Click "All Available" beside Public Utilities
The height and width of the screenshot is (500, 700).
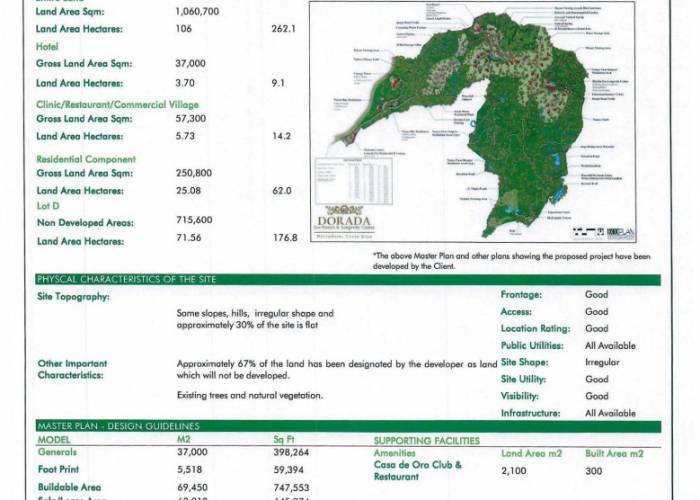pos(610,346)
